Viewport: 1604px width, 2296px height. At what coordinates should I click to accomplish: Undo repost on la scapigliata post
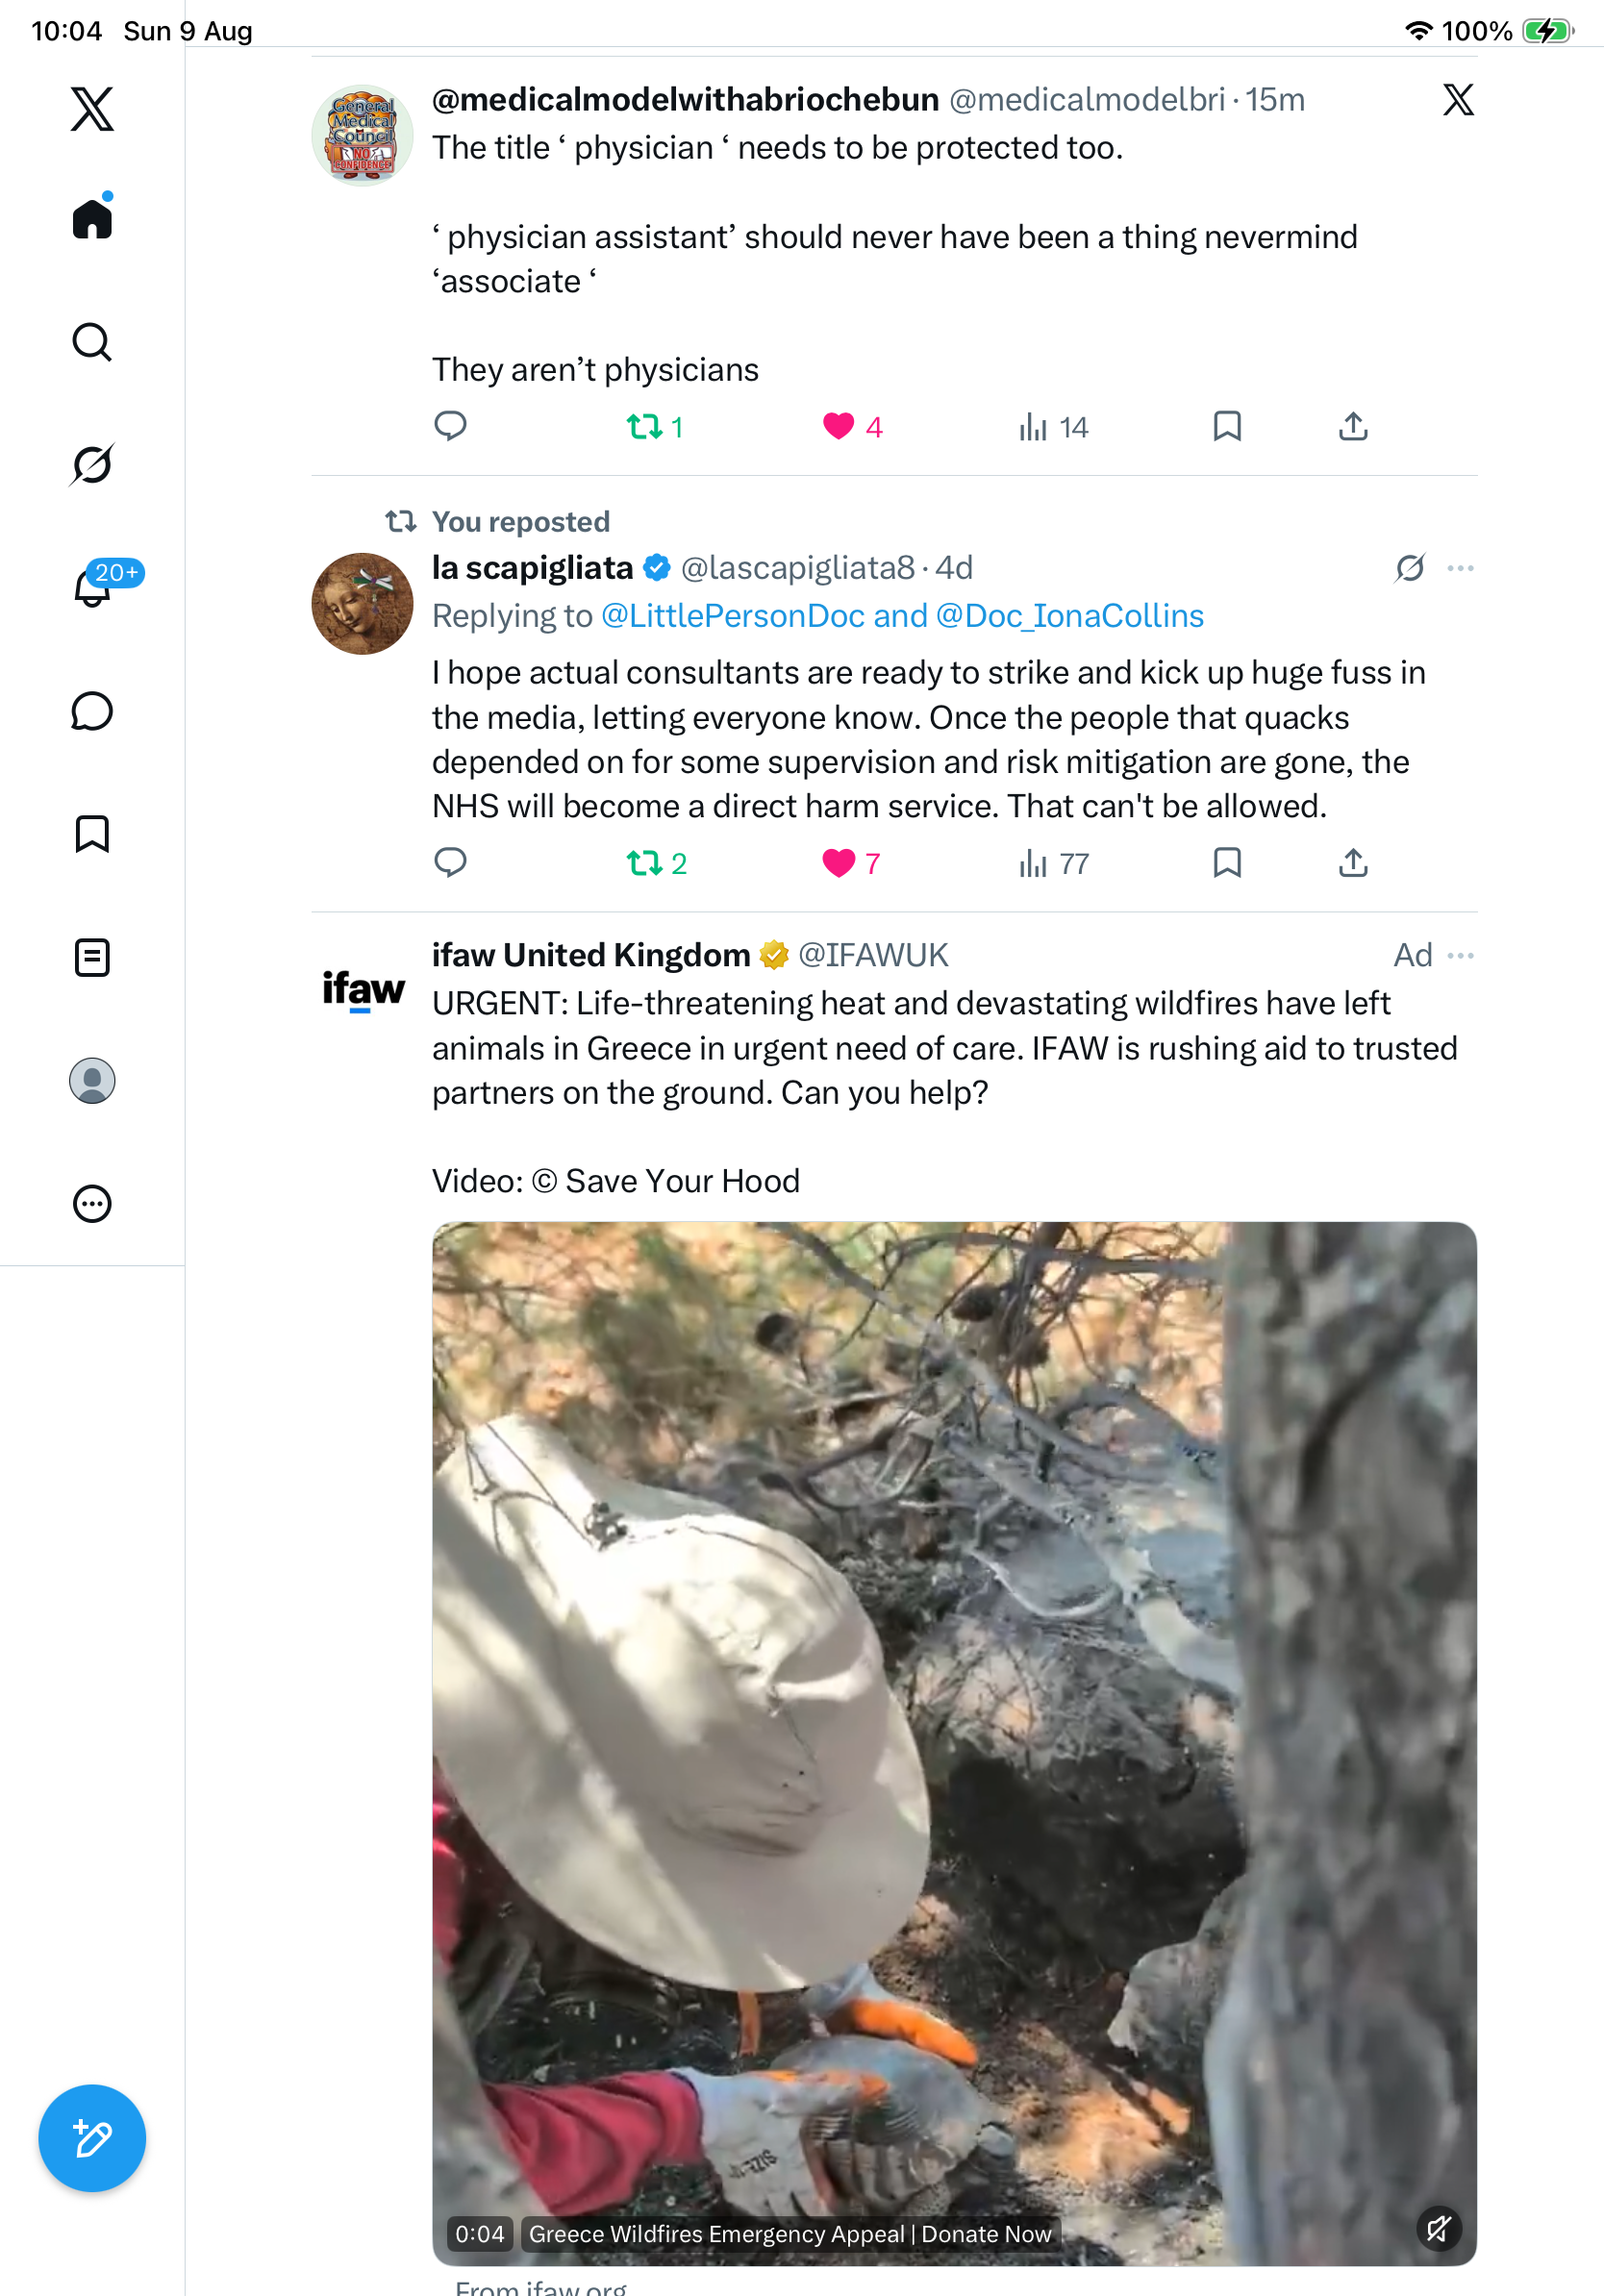point(645,863)
